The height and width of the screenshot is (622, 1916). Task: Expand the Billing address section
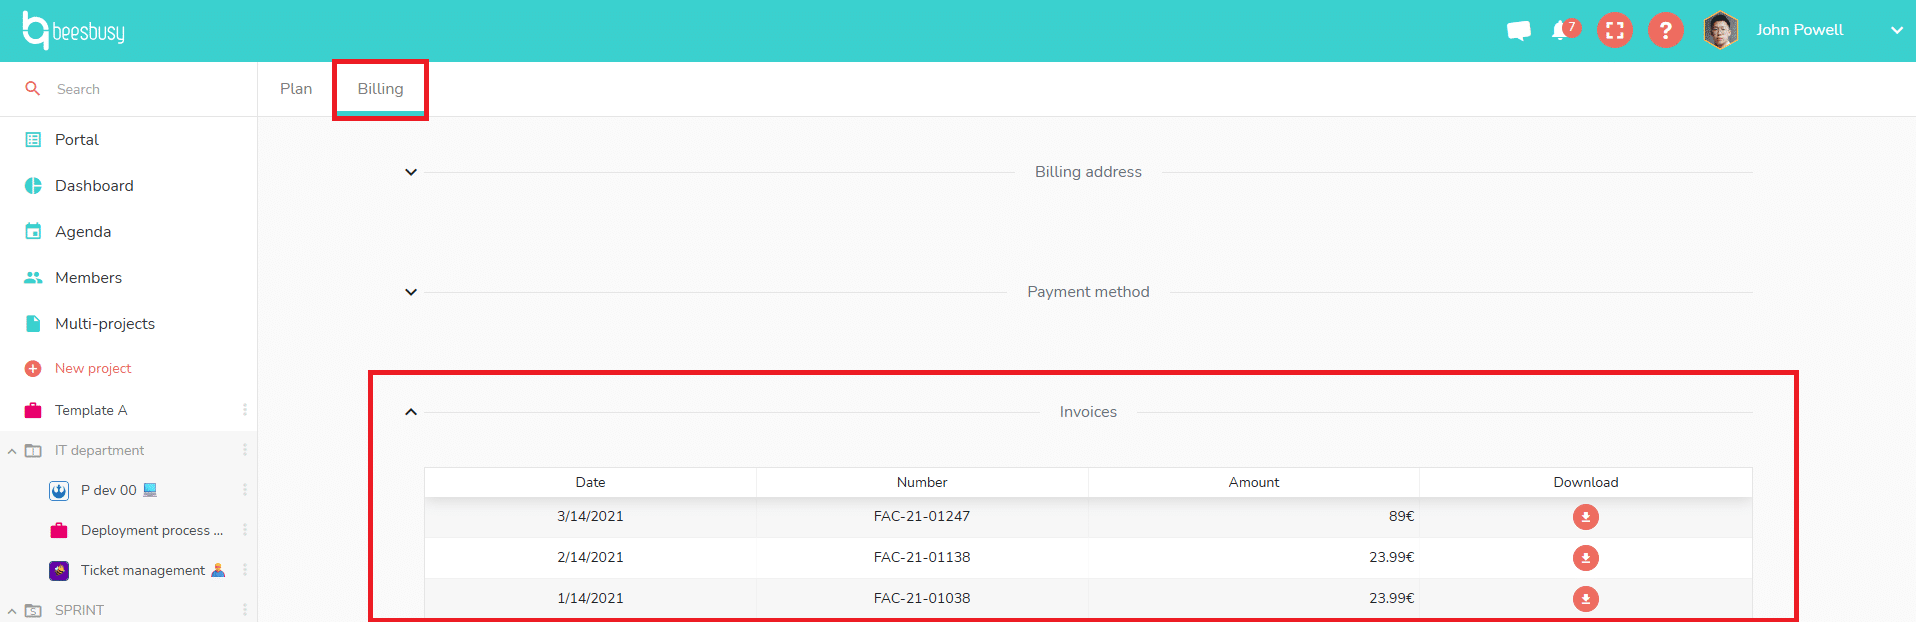(x=411, y=172)
